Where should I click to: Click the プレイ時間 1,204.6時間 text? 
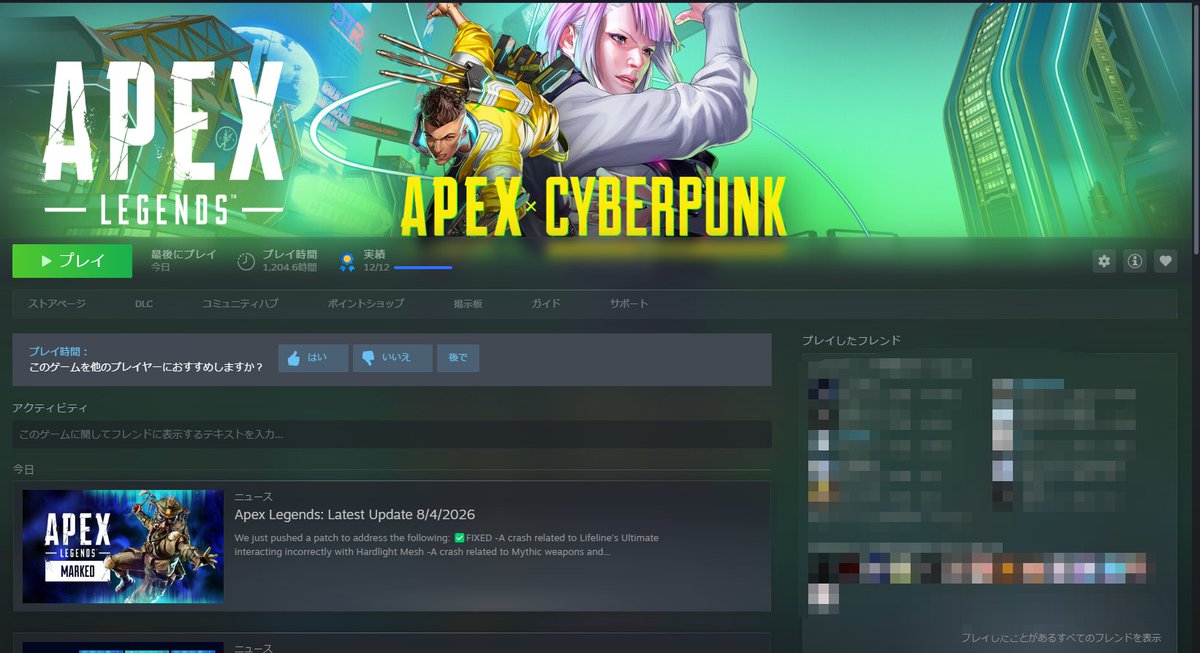pyautogui.click(x=289, y=261)
